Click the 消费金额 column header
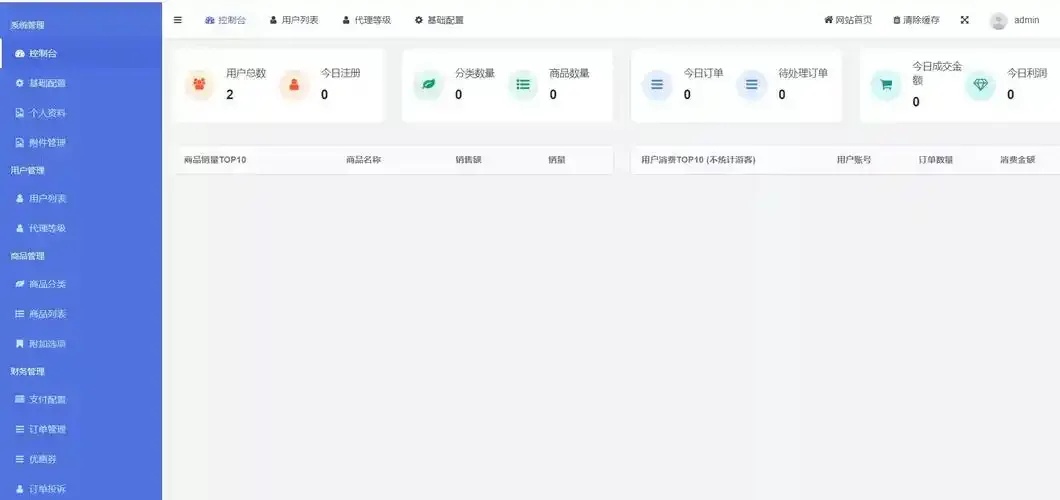The image size is (1060, 500). [1017, 160]
